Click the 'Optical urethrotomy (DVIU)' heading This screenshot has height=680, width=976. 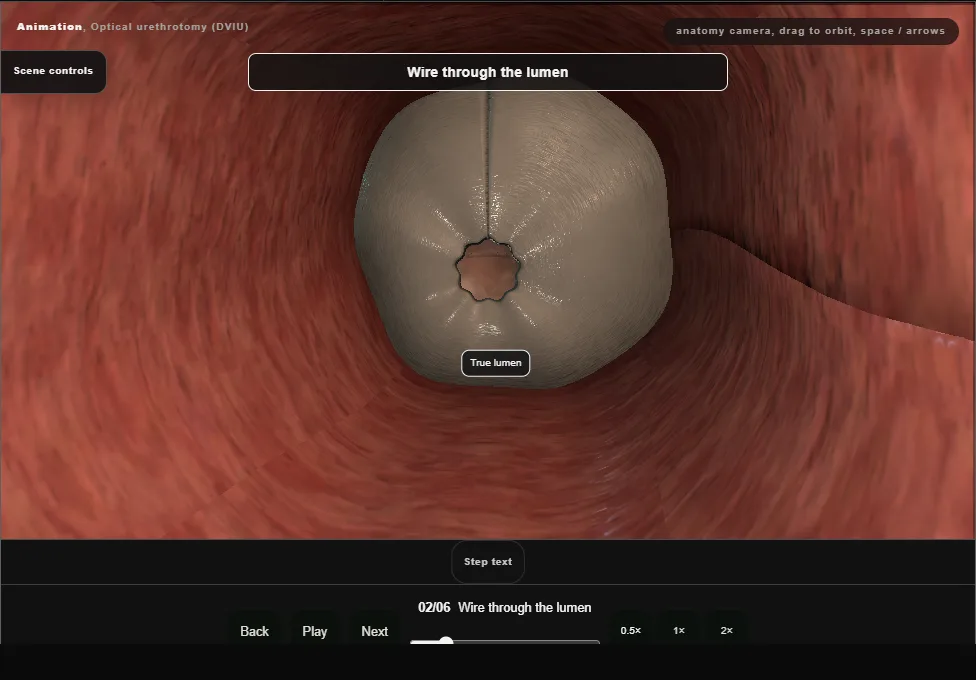(169, 27)
